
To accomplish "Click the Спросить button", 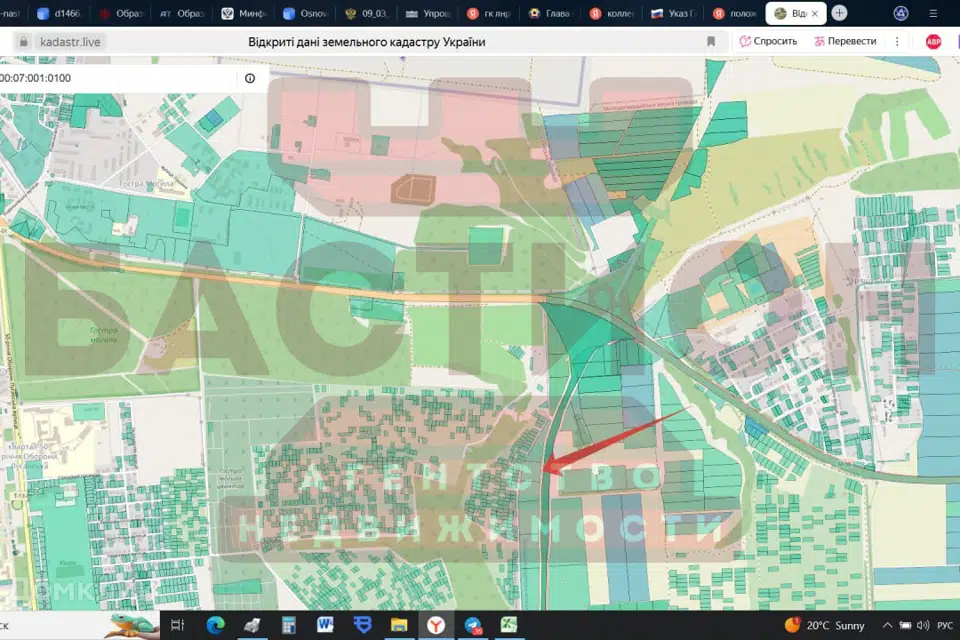I will click(768, 41).
